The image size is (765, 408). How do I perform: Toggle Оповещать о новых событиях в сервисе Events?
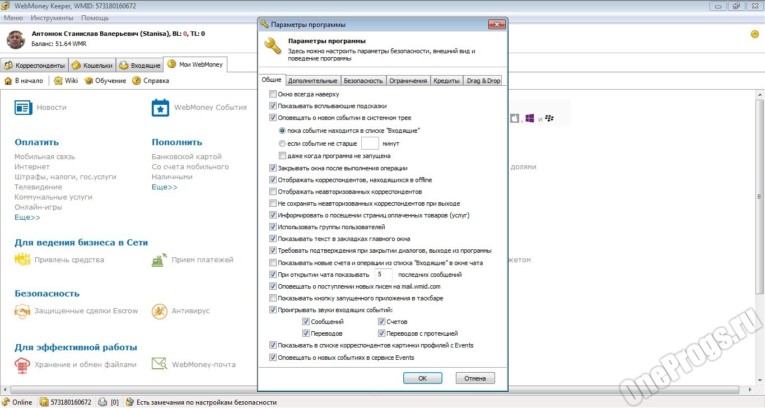(273, 358)
